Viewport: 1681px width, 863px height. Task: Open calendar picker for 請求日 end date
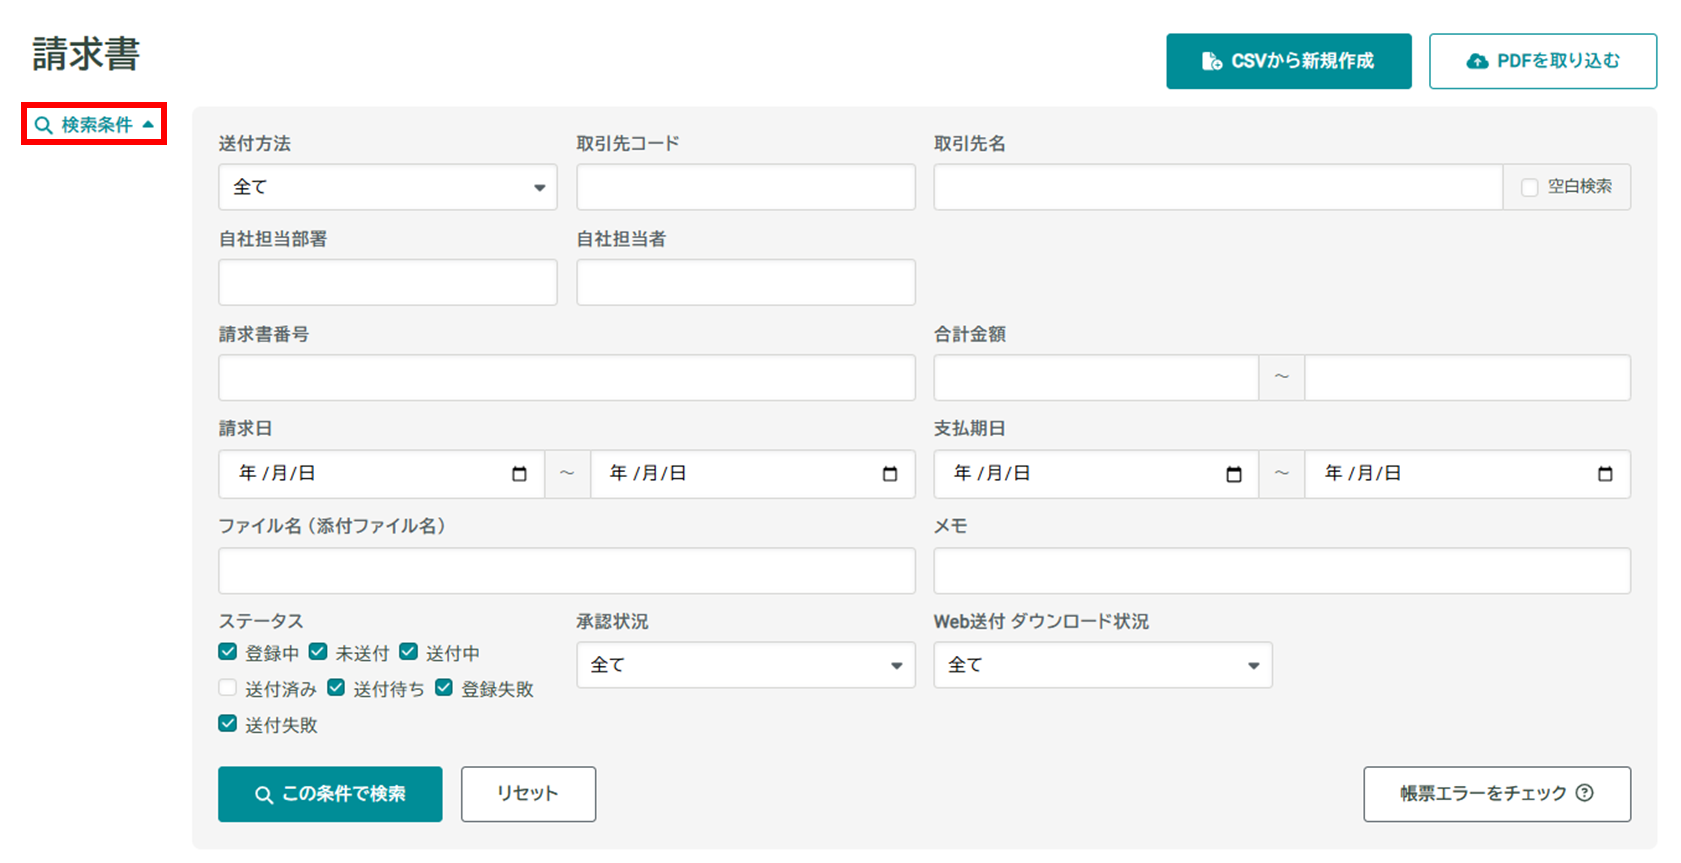point(889,474)
